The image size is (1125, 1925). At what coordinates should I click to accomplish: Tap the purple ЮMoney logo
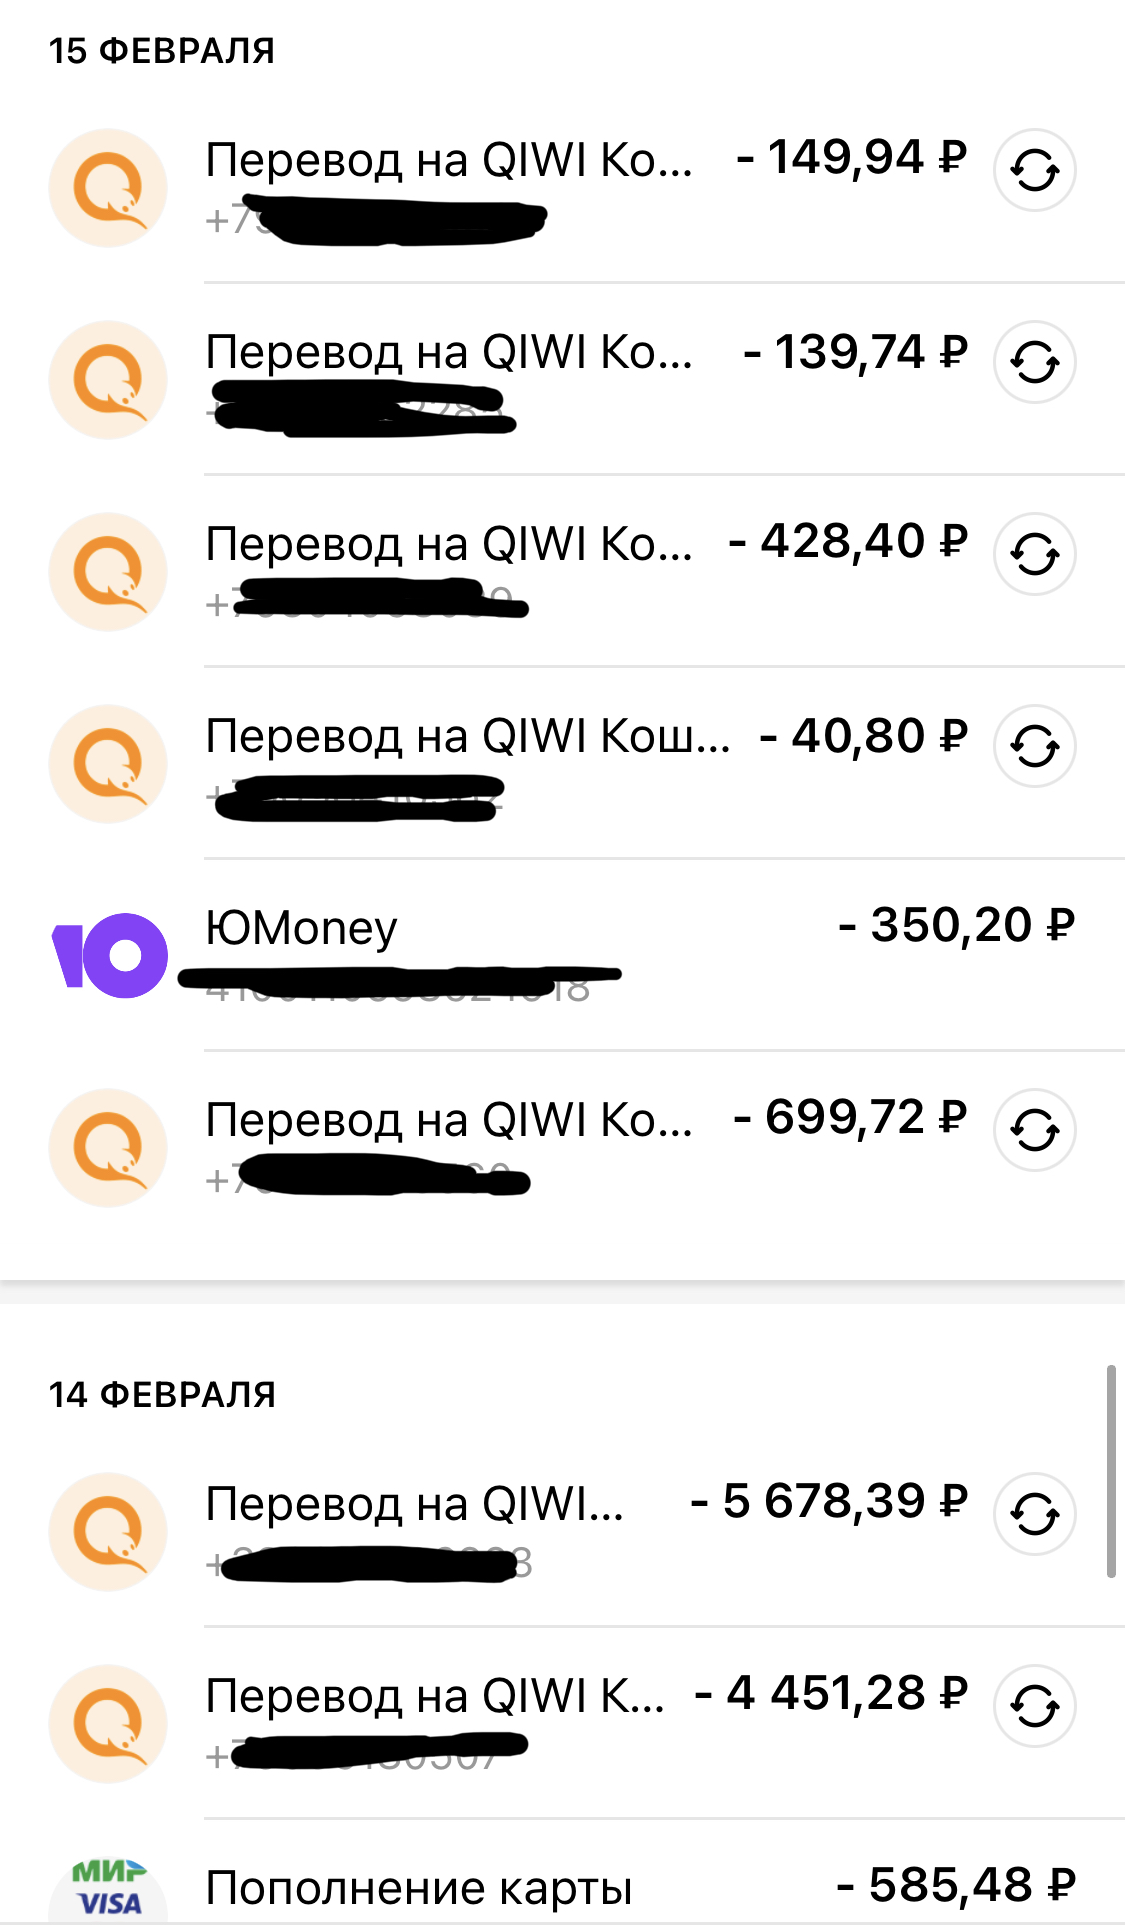[109, 955]
